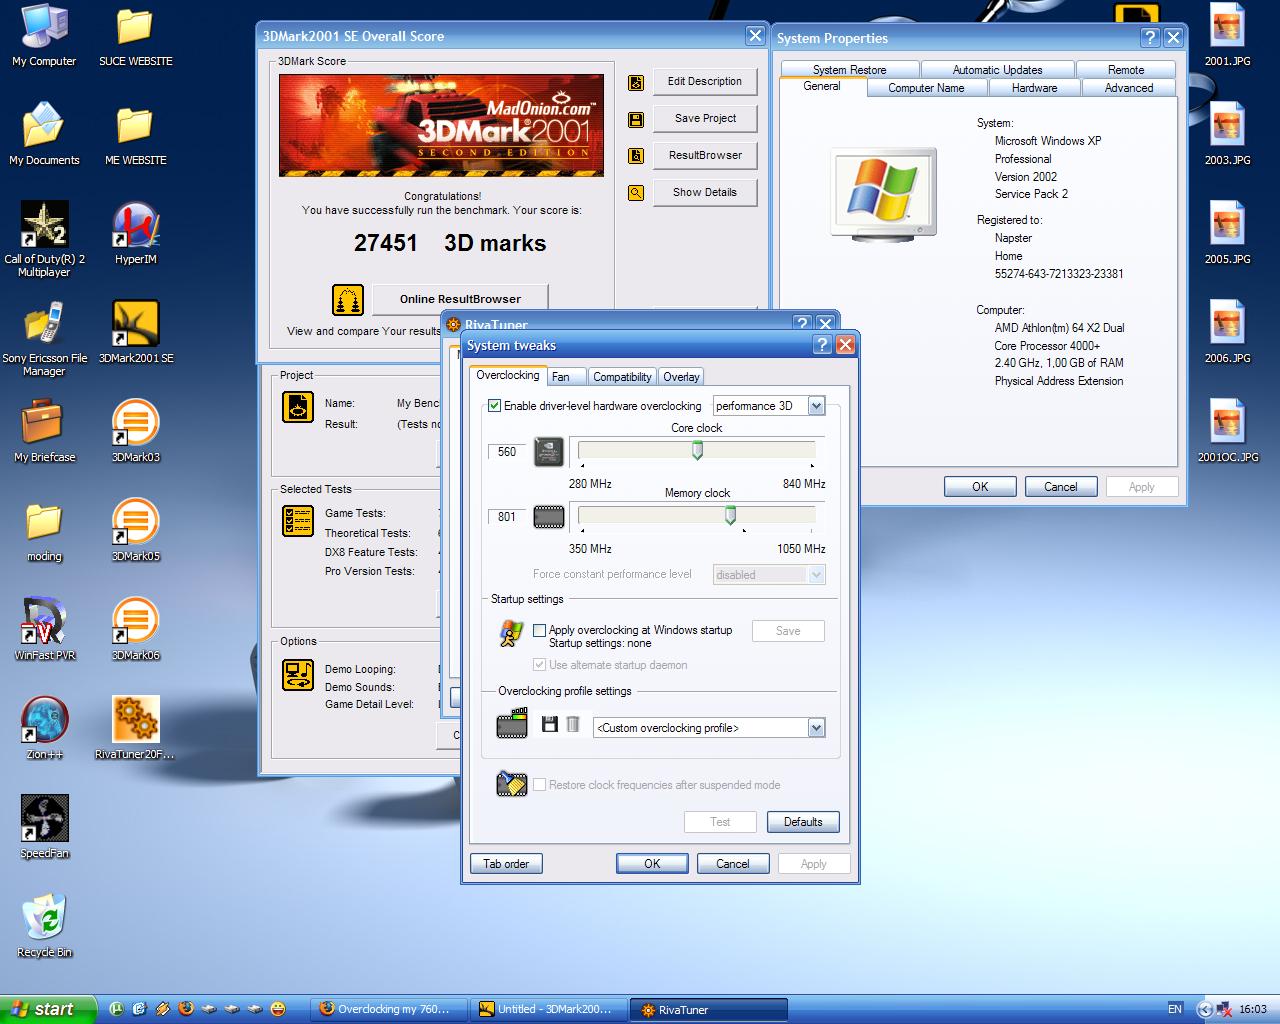Enable Apply overclocking at Windows startup
1280x1024 pixels.
[540, 630]
